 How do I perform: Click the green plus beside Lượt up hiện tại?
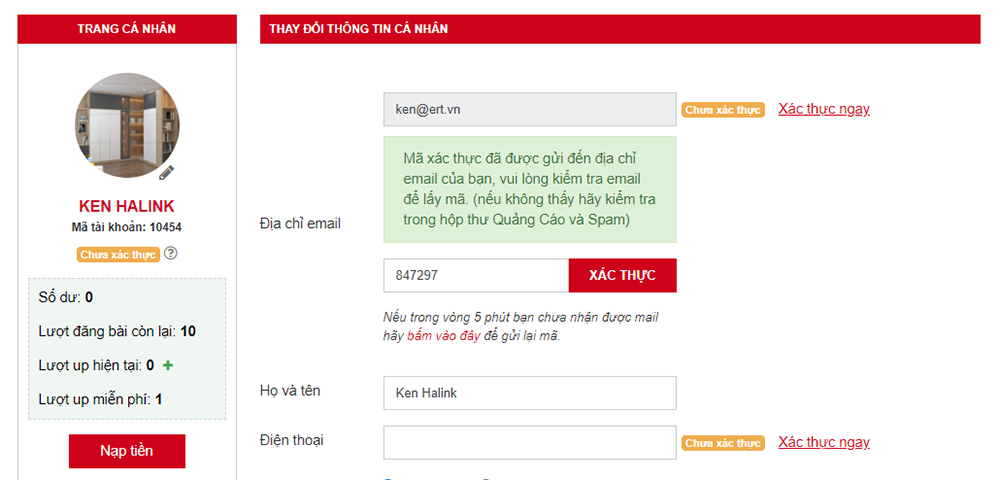[x=168, y=365]
